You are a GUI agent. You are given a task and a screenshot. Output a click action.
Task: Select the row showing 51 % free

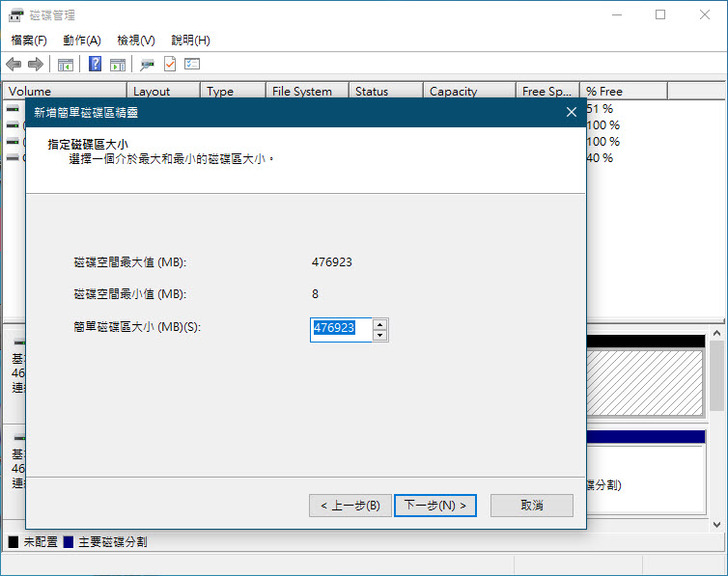click(x=600, y=109)
